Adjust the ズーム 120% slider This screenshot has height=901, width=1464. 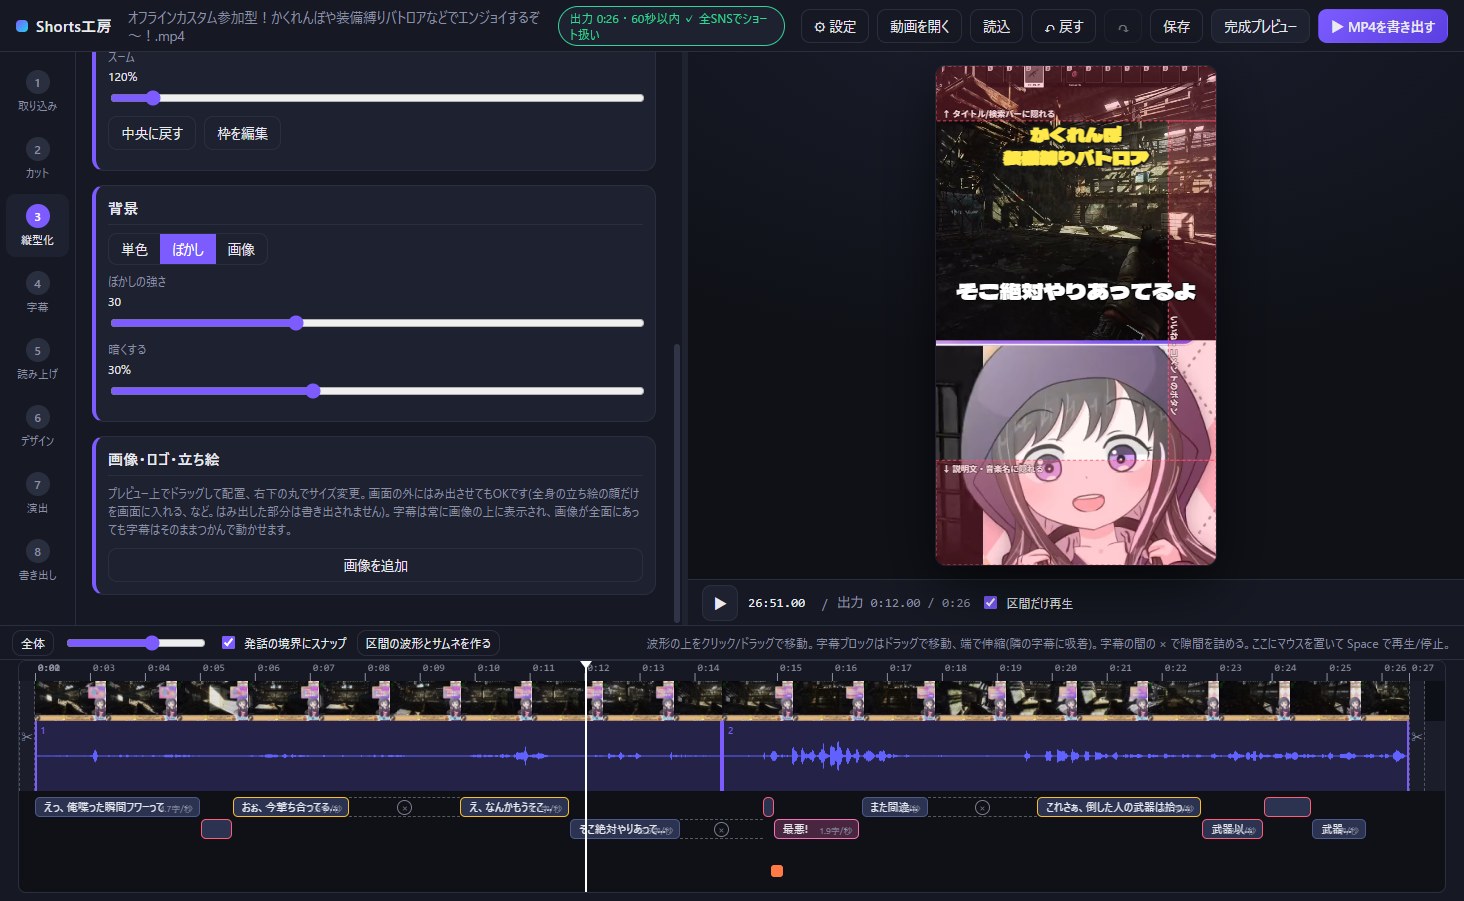(x=377, y=98)
